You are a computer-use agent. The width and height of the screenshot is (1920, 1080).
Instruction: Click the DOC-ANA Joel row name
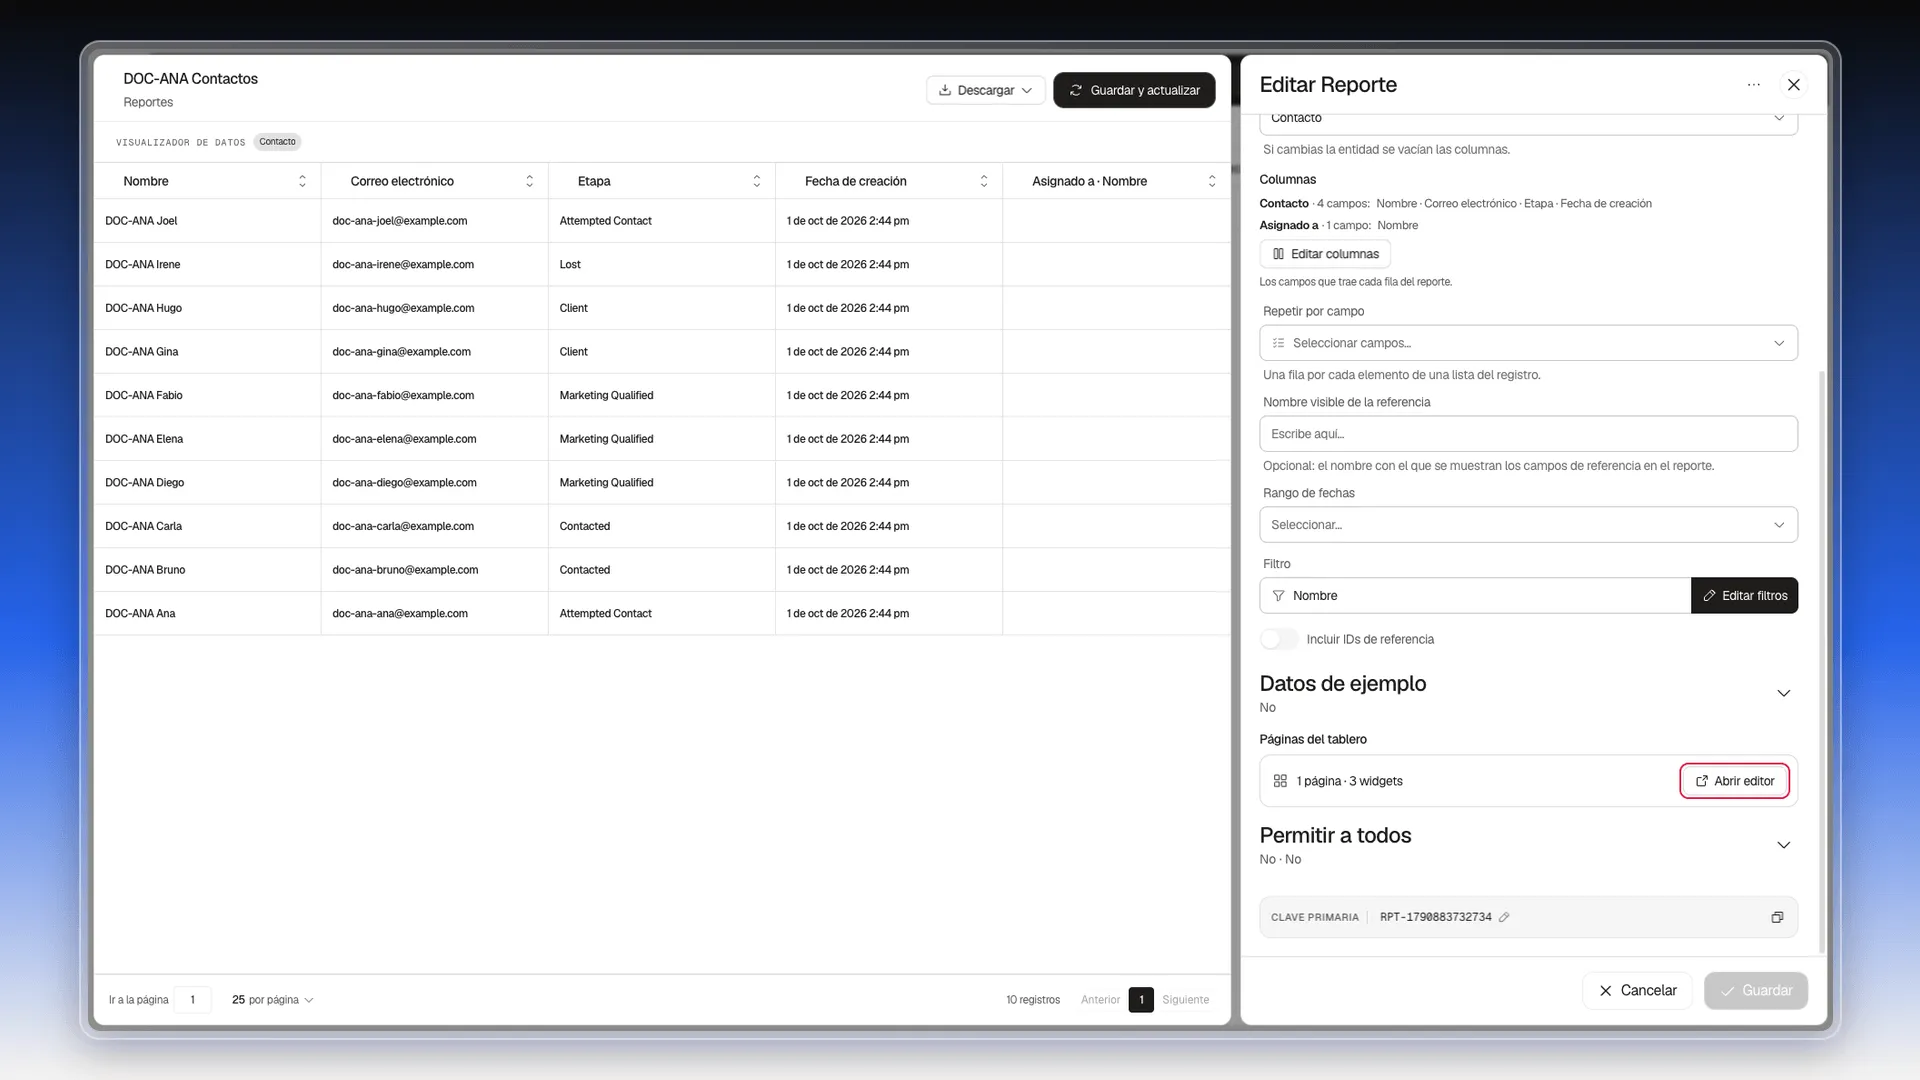(141, 221)
